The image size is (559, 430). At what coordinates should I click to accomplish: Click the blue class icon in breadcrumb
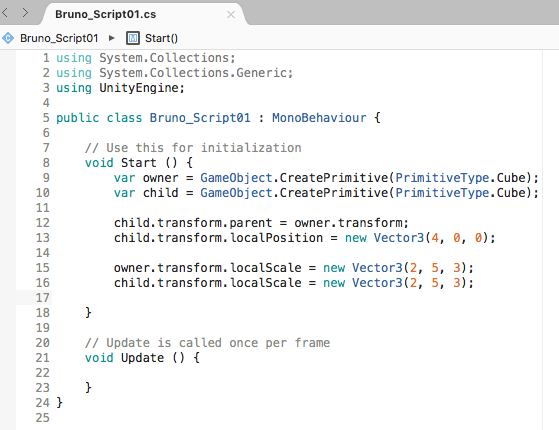click(x=8, y=38)
